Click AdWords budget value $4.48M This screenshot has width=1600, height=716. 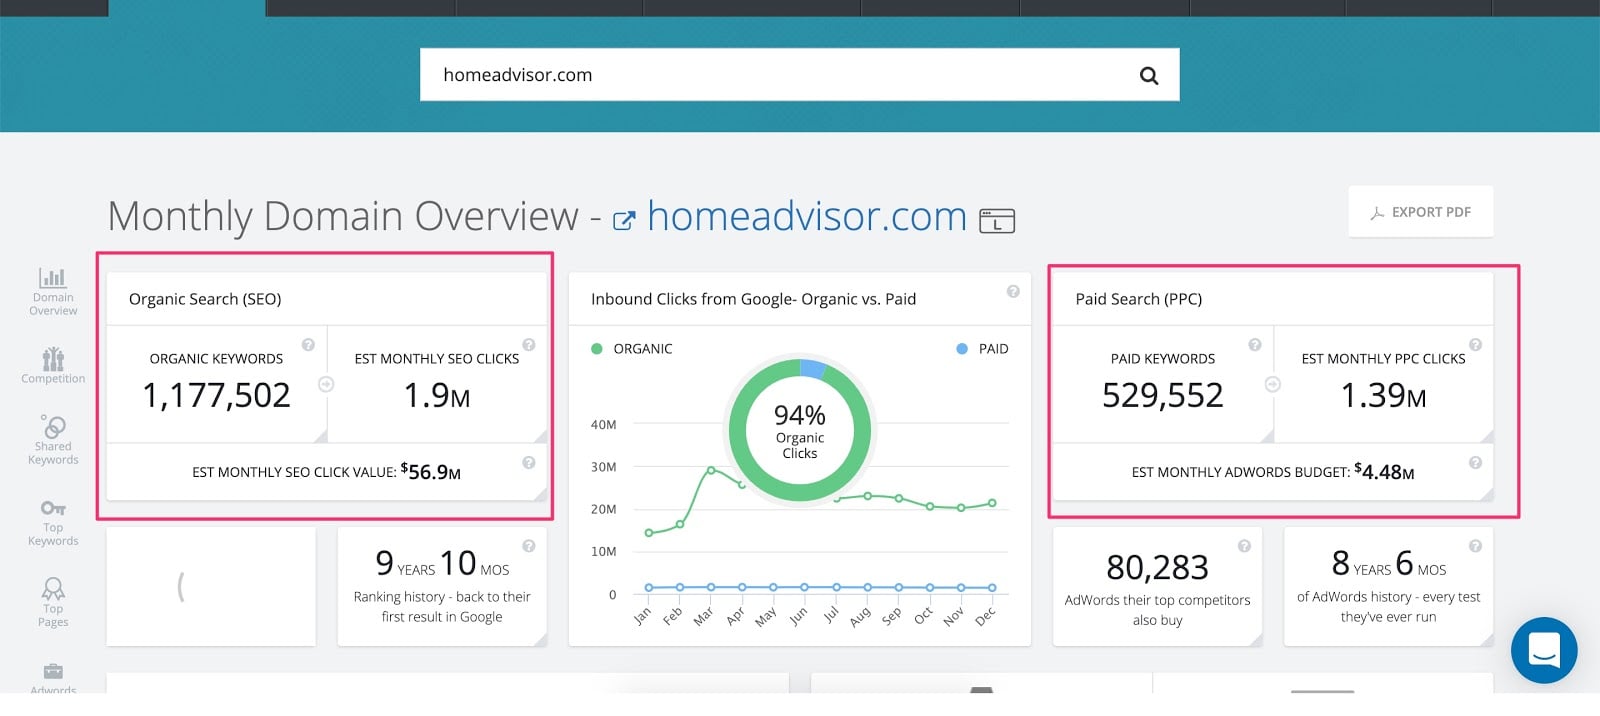(x=1384, y=471)
